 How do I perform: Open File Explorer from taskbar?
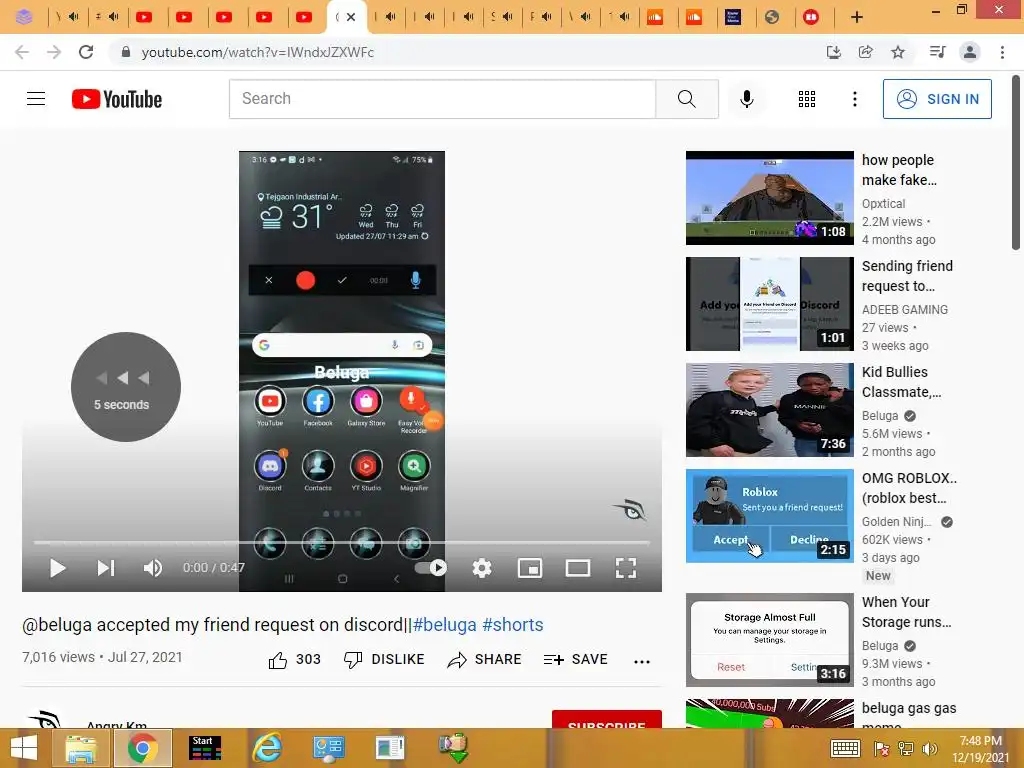coord(80,748)
